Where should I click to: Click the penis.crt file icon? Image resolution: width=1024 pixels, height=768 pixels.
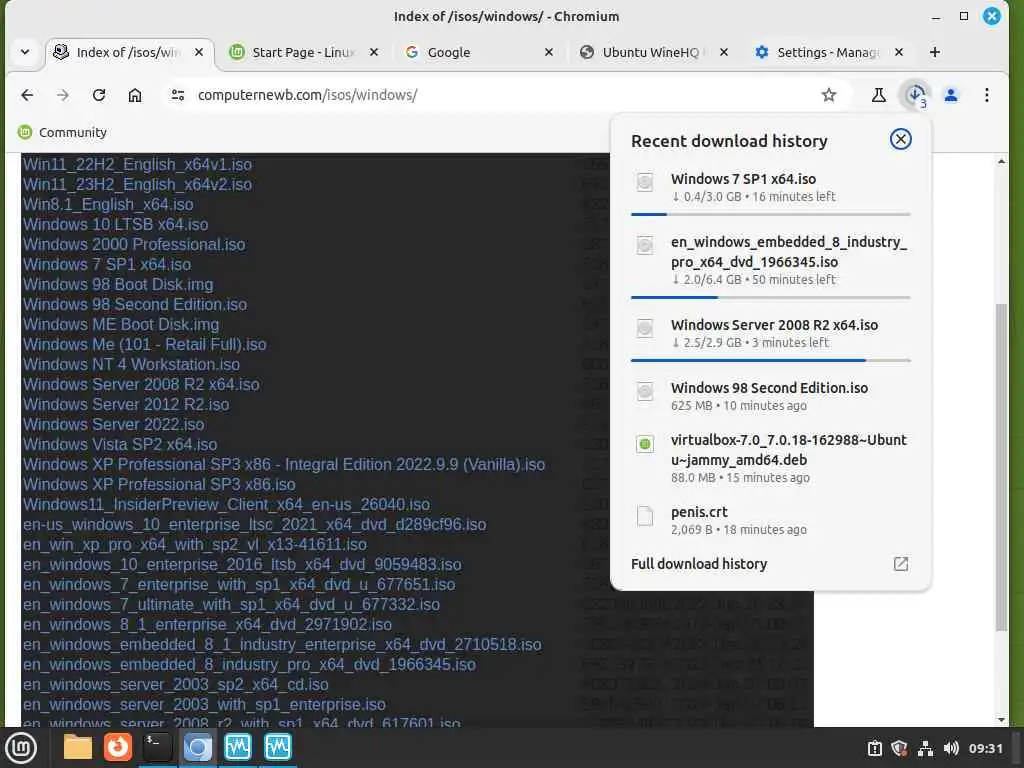click(645, 516)
